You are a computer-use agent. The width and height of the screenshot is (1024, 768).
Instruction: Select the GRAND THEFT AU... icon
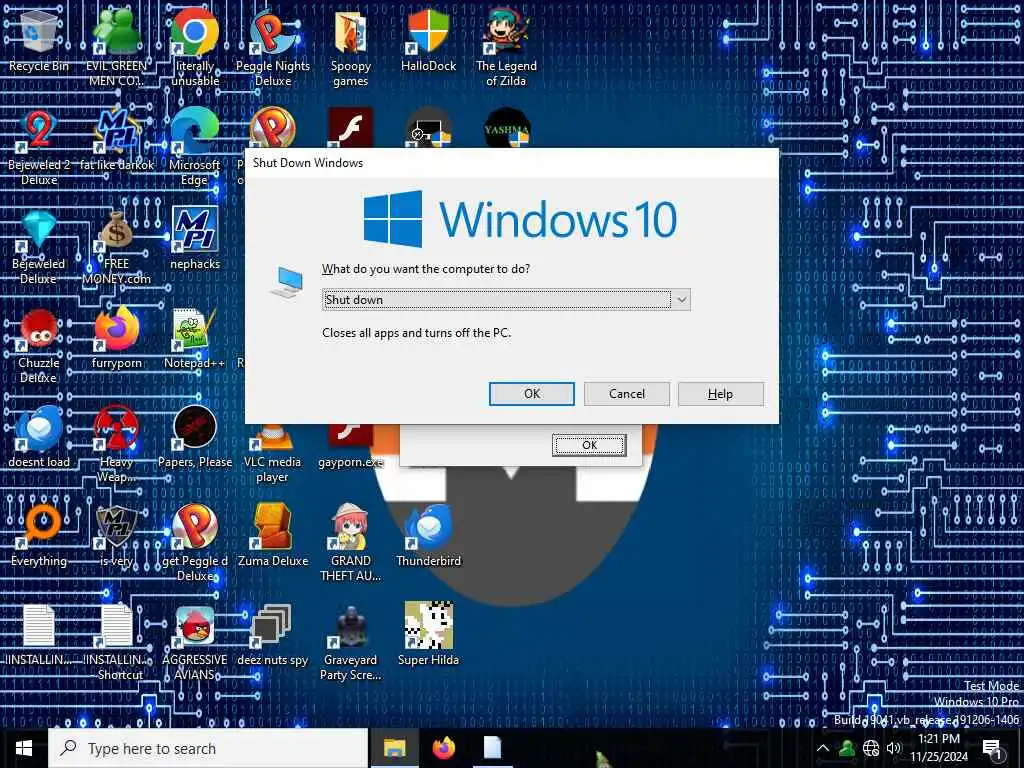pos(351,543)
